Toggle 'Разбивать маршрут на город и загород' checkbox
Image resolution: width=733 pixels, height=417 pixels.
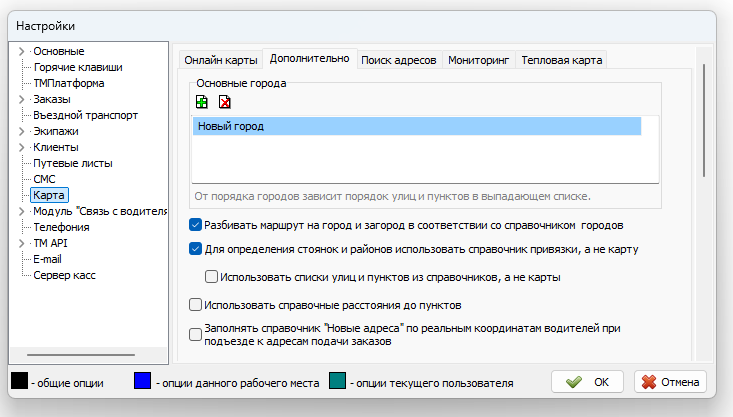point(195,225)
